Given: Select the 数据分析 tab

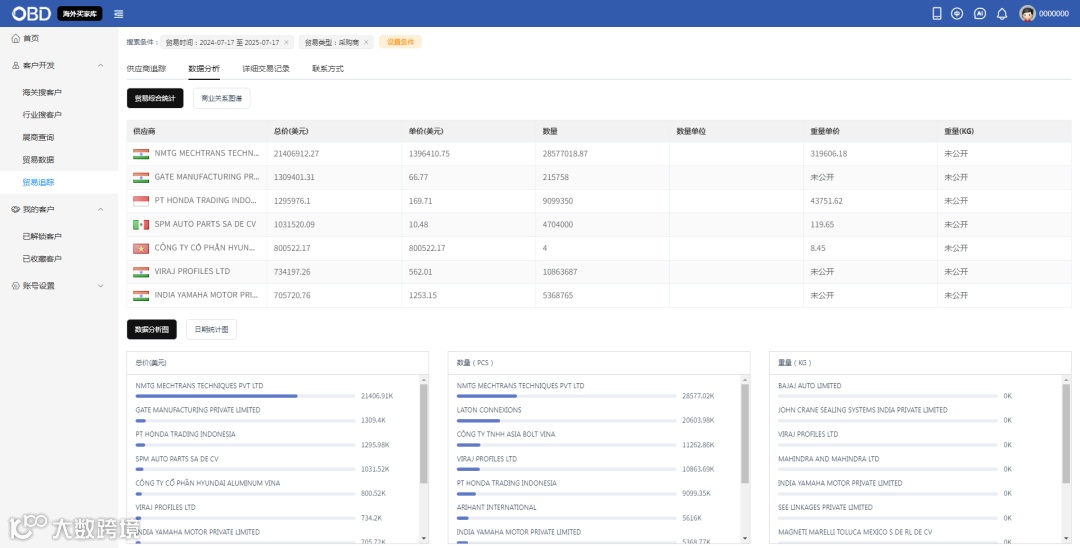Looking at the screenshot, I should point(204,69).
